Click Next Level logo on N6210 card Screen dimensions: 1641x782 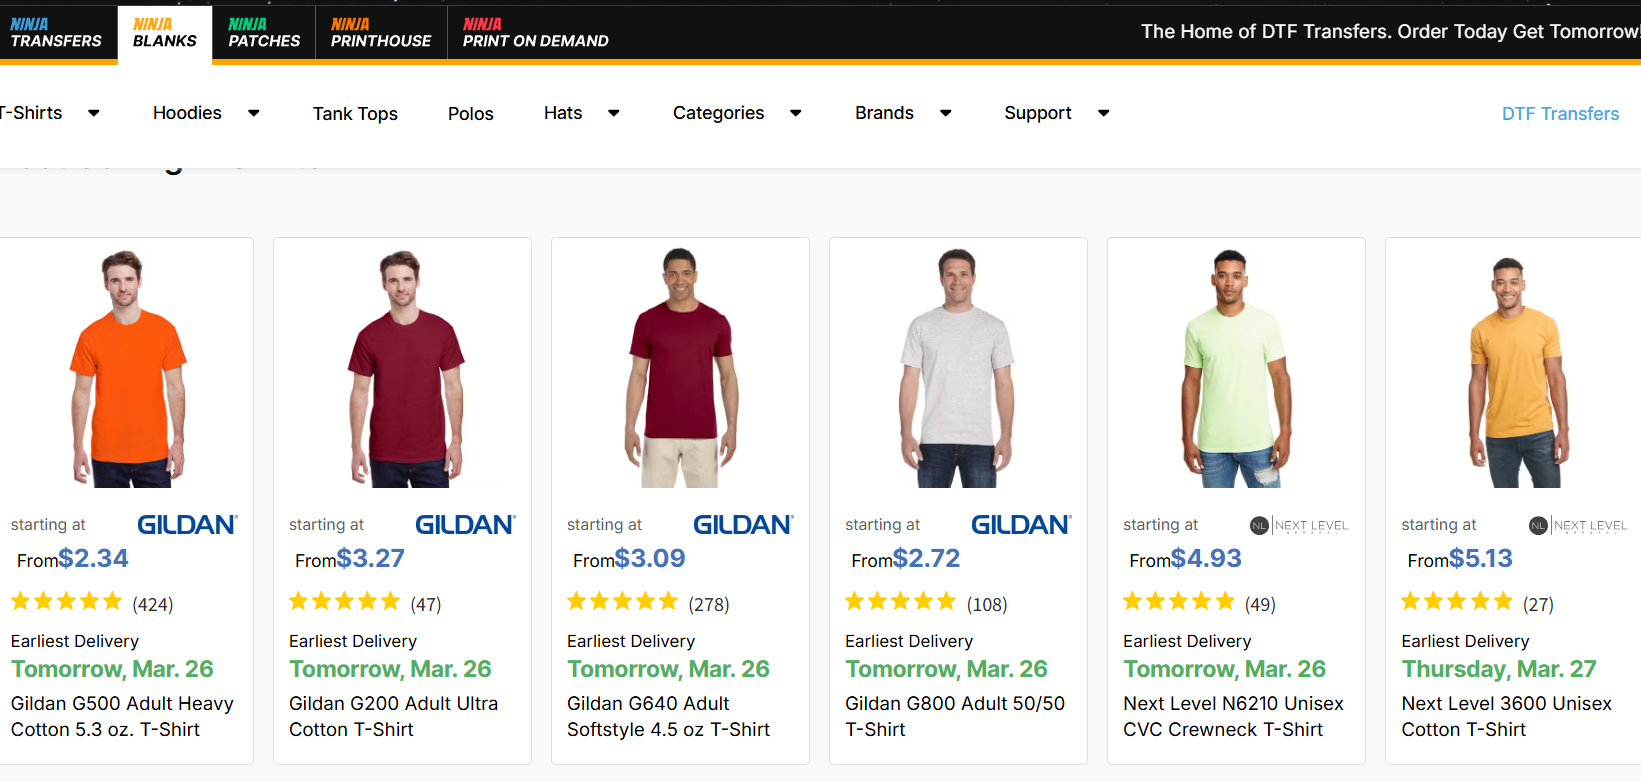point(1299,525)
